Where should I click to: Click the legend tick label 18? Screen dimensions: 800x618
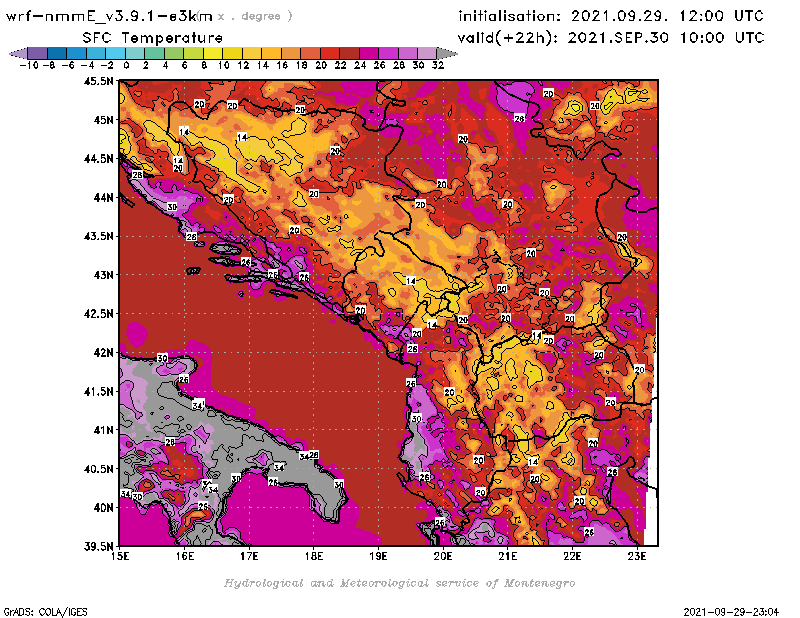(302, 65)
